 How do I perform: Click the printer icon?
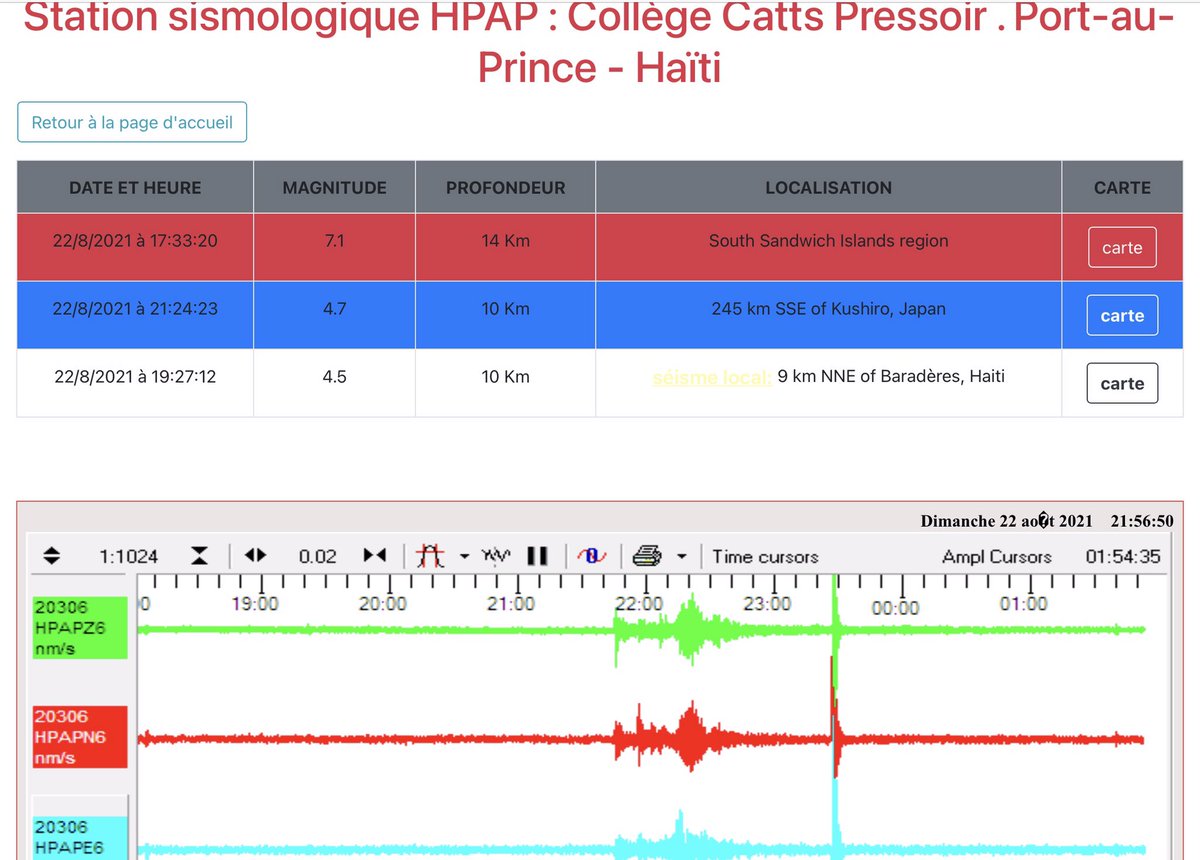click(648, 556)
